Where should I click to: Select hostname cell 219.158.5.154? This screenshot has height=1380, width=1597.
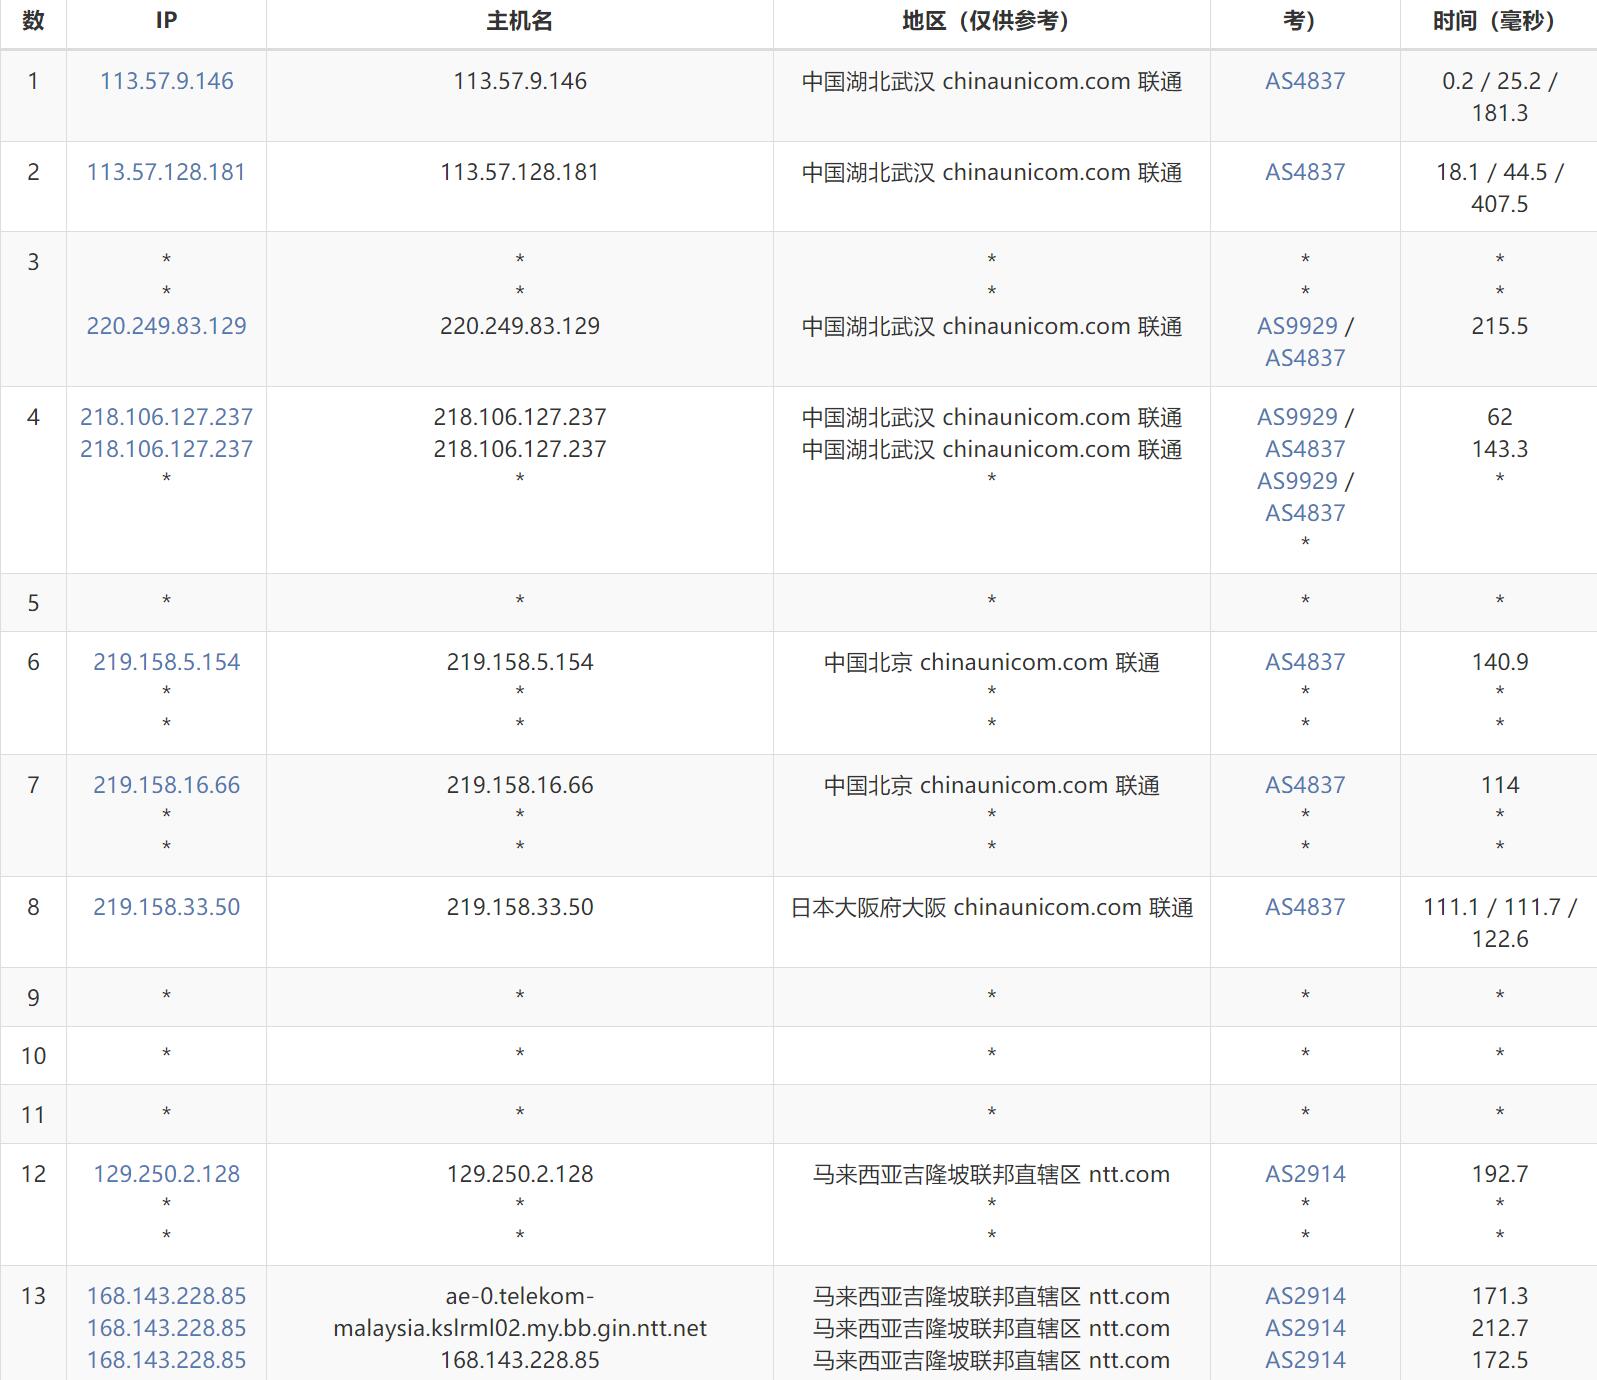pyautogui.click(x=520, y=662)
